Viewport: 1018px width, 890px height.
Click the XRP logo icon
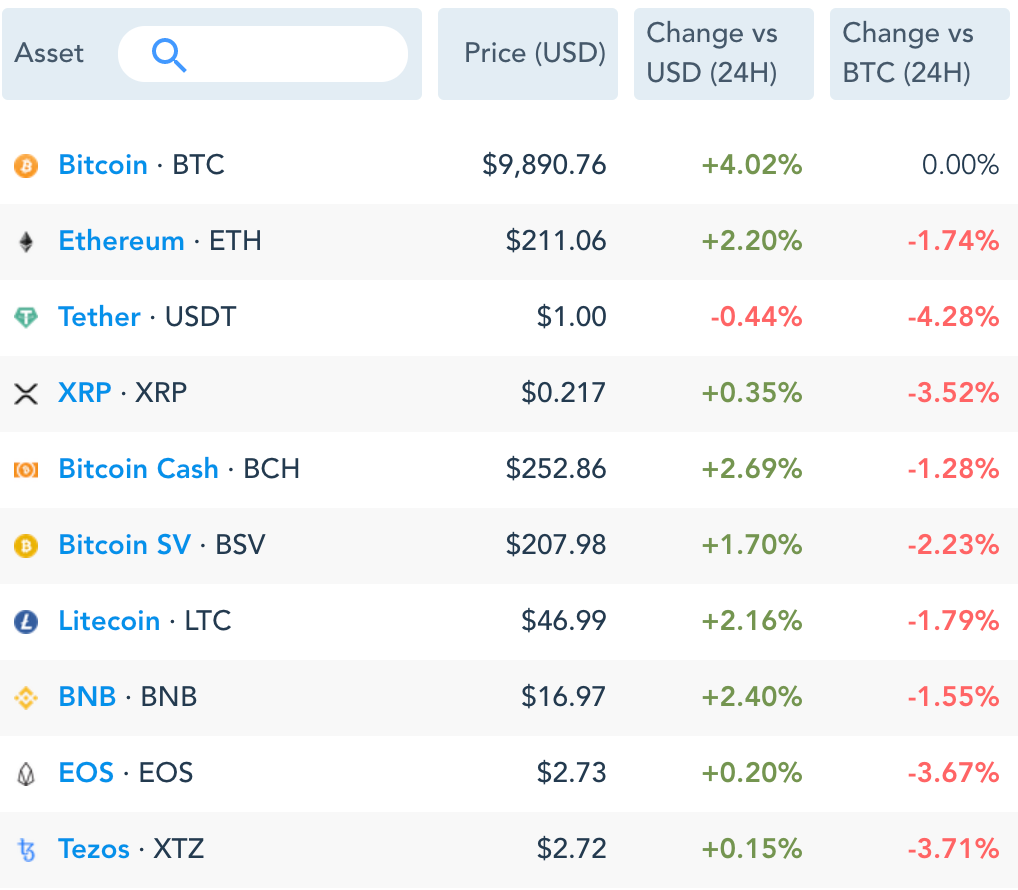pos(26,393)
